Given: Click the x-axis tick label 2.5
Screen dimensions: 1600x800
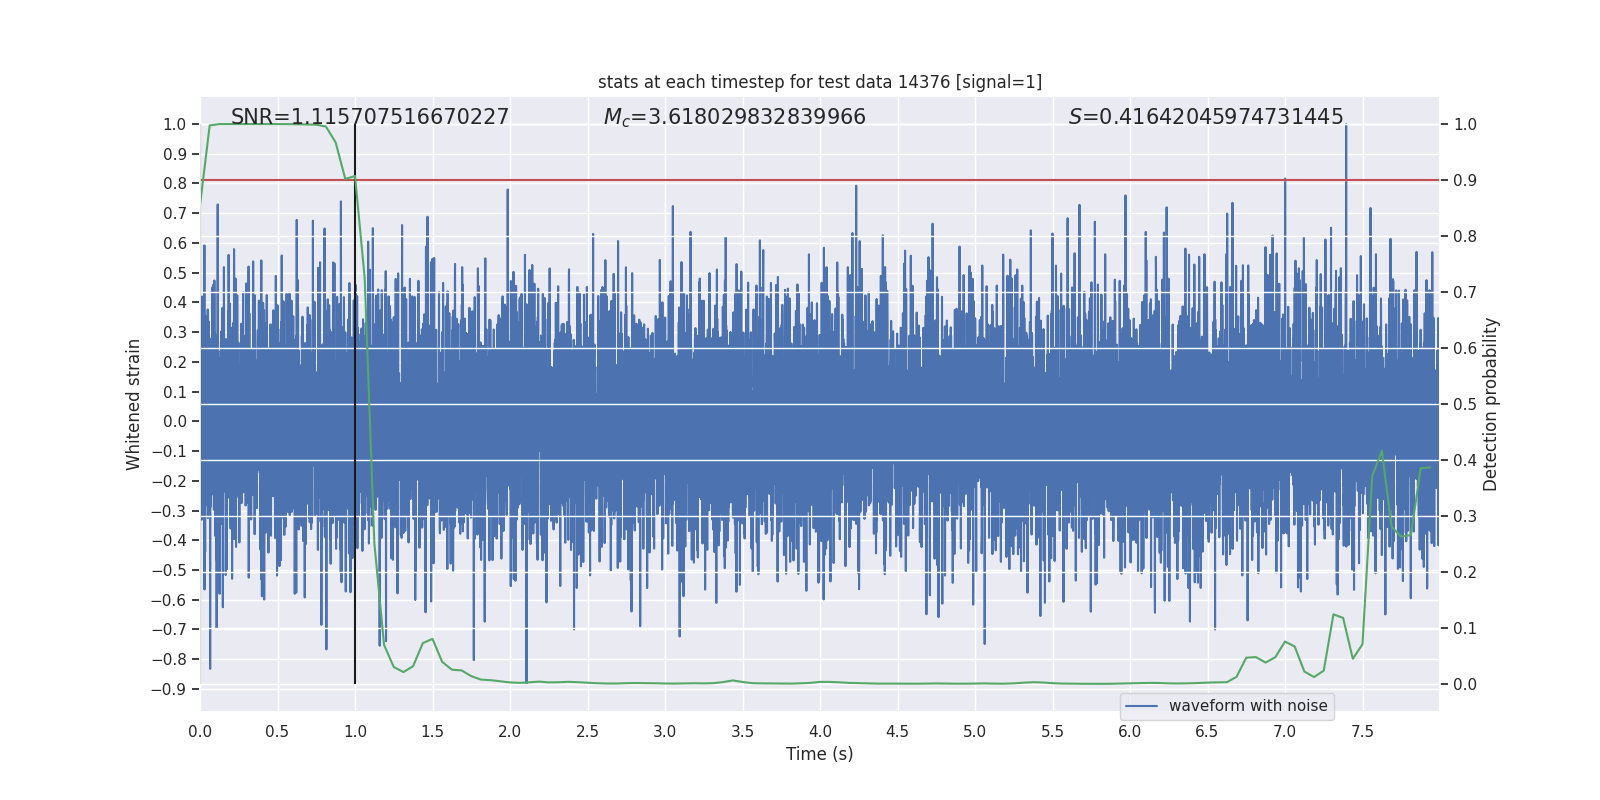Looking at the screenshot, I should pyautogui.click(x=587, y=731).
